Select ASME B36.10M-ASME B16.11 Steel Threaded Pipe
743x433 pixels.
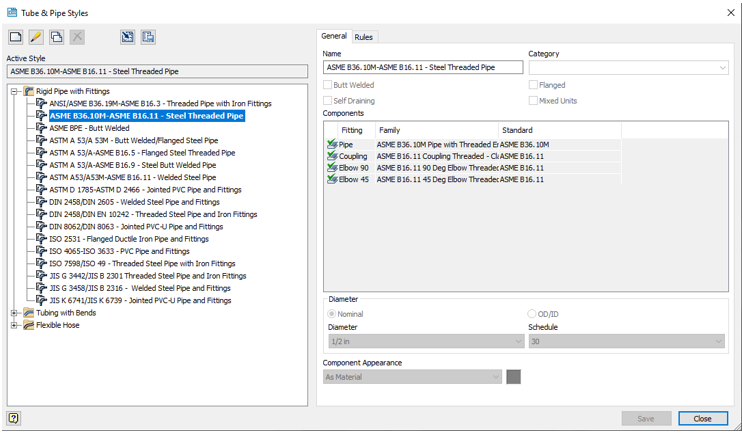tap(147, 116)
